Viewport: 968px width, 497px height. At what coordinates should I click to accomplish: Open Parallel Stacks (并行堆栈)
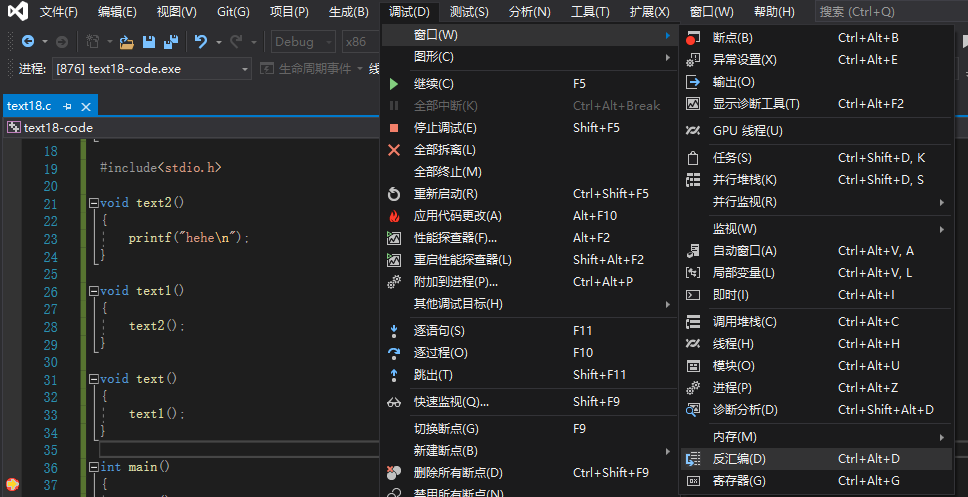(x=816, y=180)
